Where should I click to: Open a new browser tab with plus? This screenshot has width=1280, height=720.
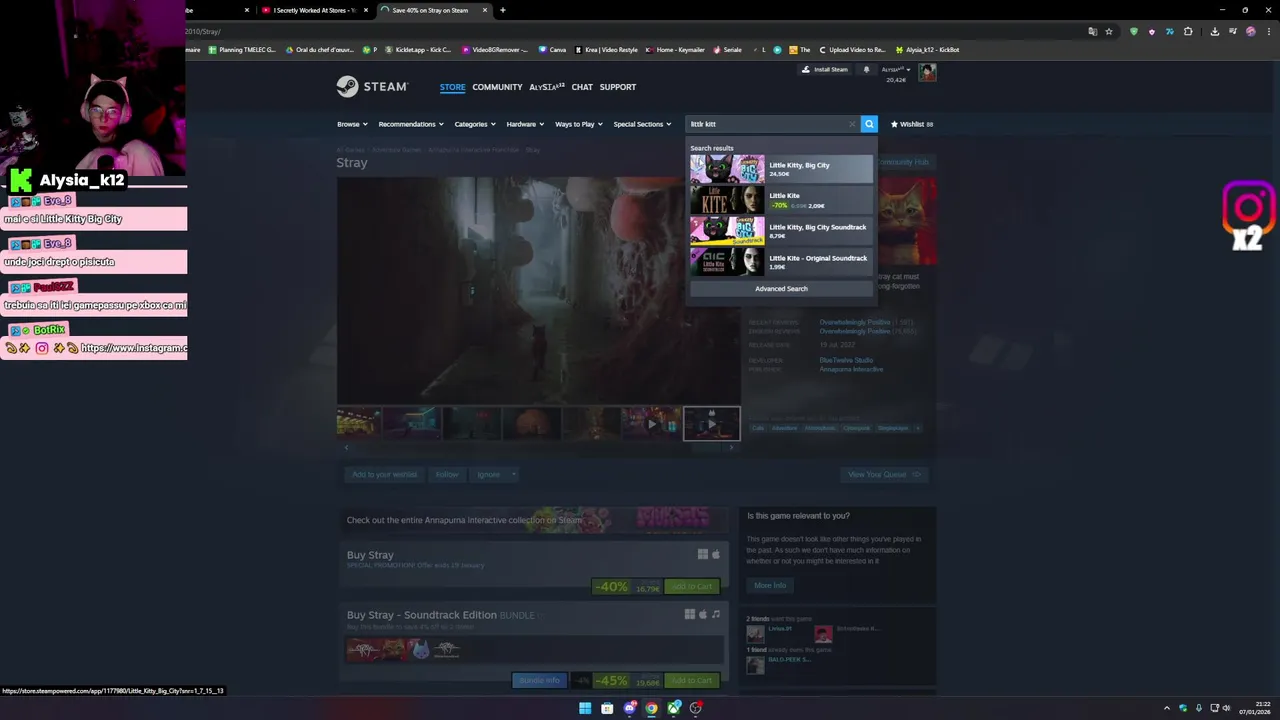[502, 10]
